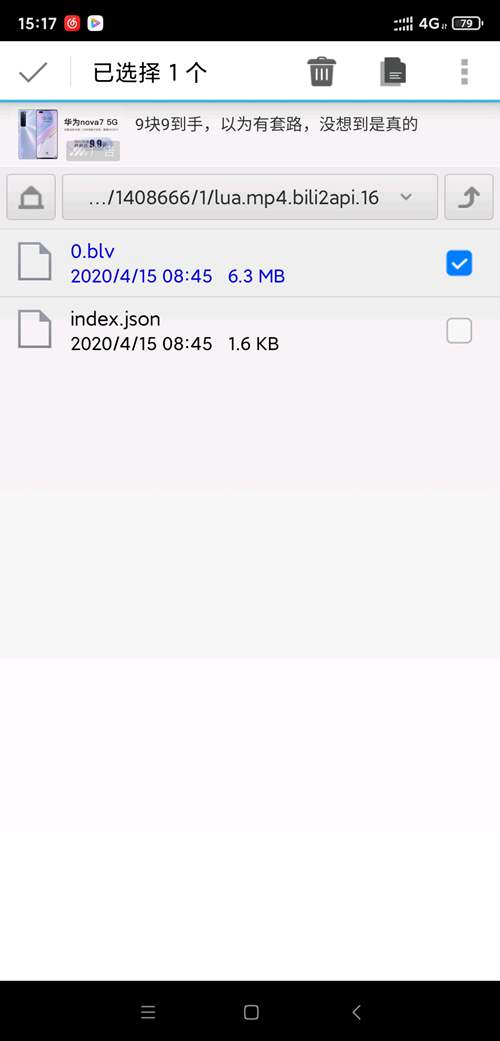Expand the path dropdown chevron
The height and width of the screenshot is (1041, 500).
click(406, 197)
